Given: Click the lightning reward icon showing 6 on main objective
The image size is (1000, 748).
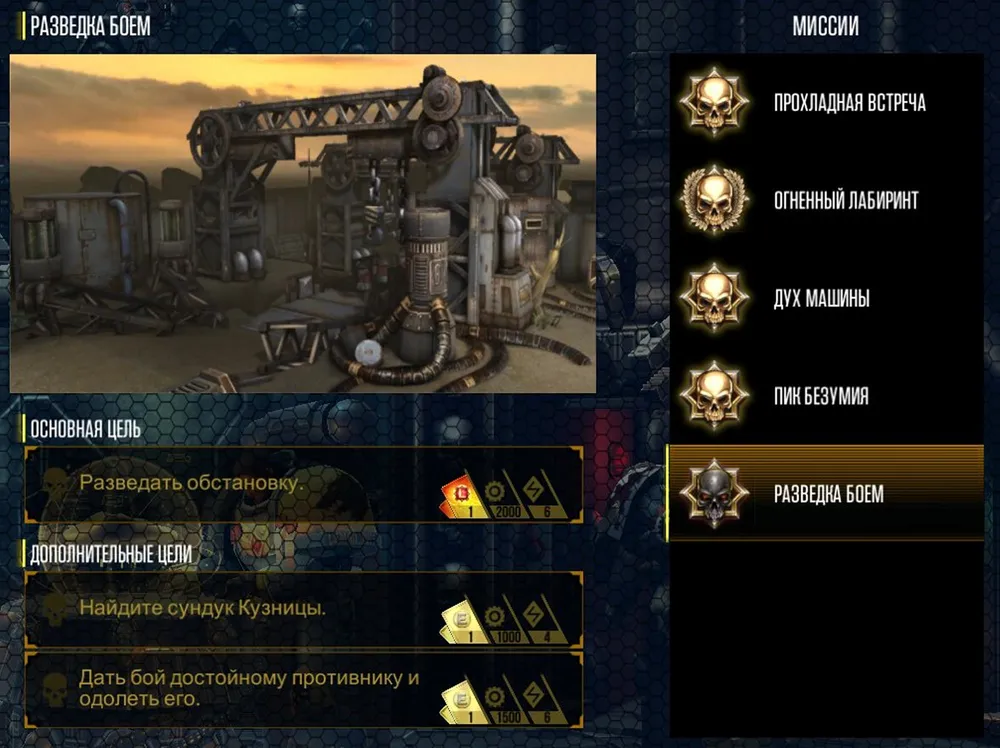Looking at the screenshot, I should [x=541, y=496].
